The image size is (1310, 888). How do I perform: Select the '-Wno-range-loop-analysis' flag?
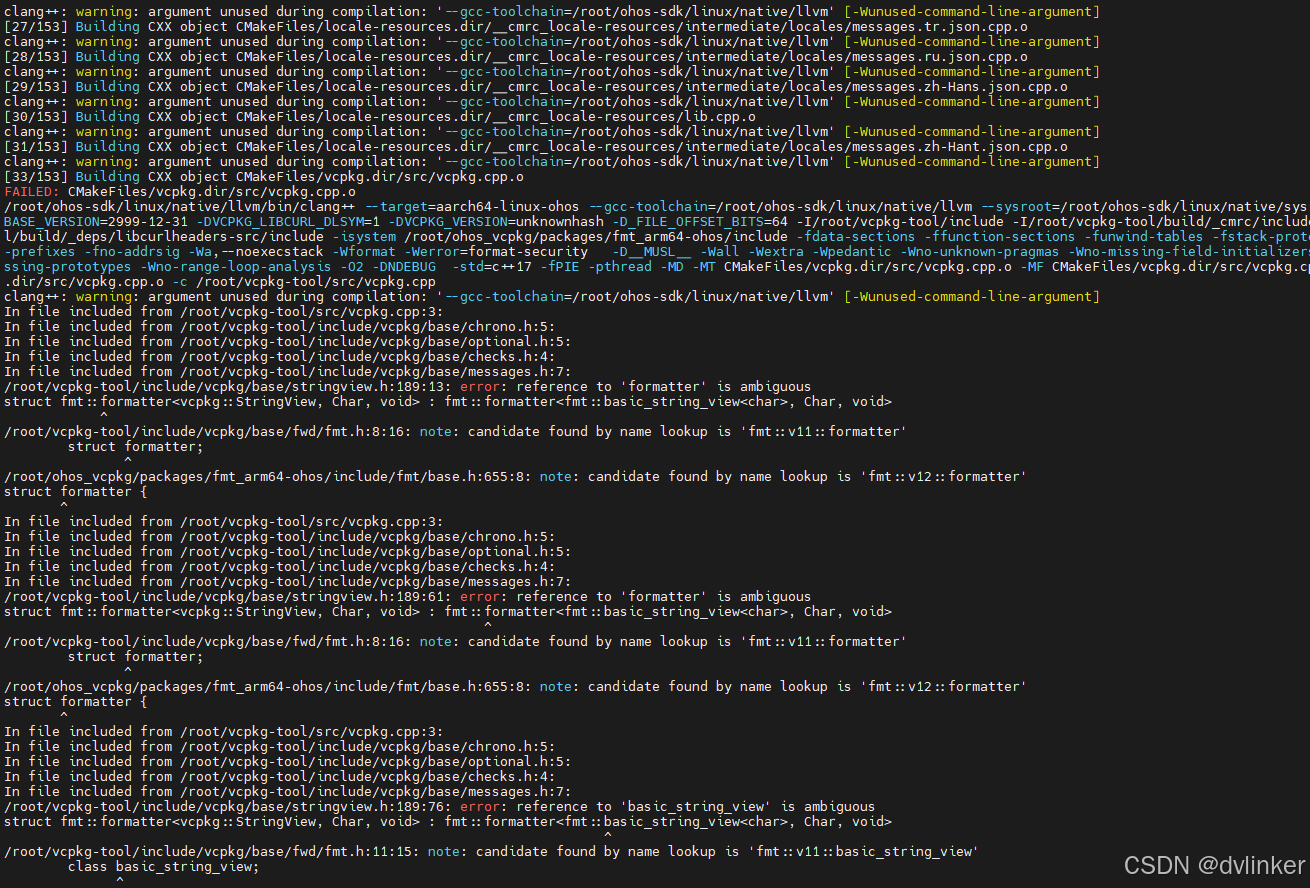(236, 266)
